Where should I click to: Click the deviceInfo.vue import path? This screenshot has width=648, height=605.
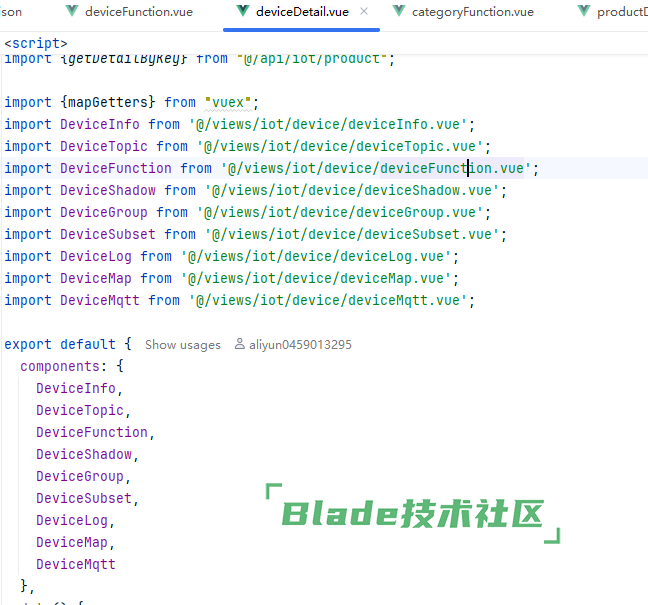click(x=329, y=124)
